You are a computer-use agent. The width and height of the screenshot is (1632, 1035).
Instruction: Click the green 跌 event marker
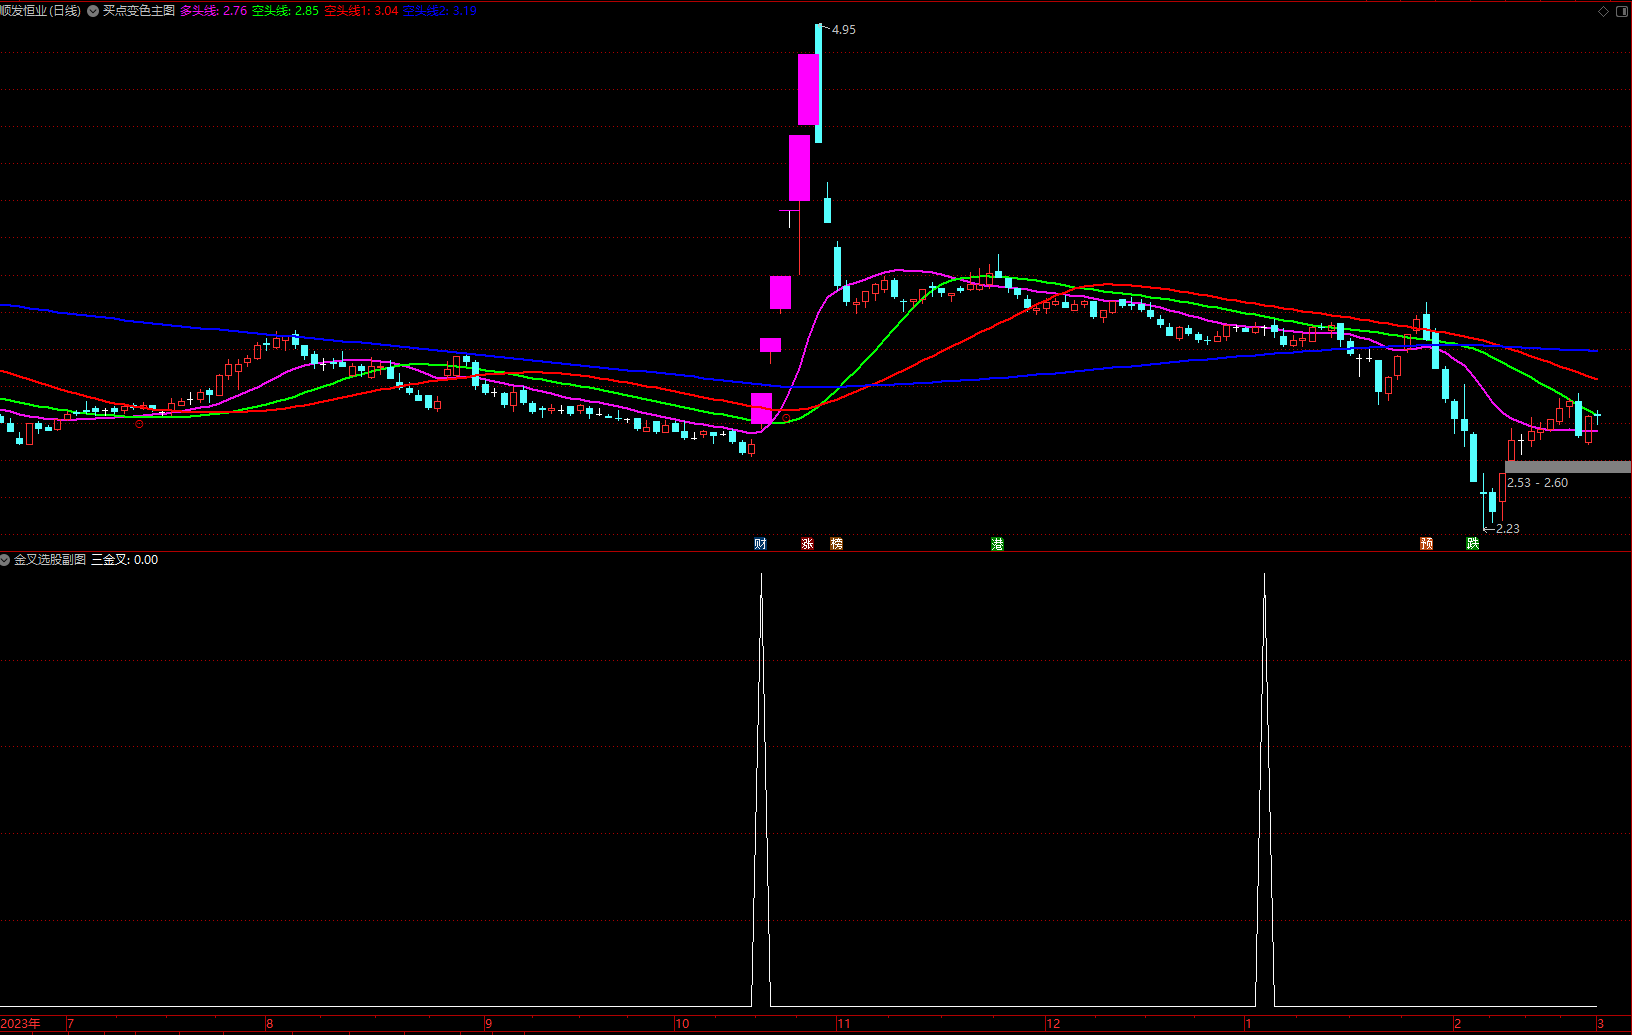[x=1472, y=544]
